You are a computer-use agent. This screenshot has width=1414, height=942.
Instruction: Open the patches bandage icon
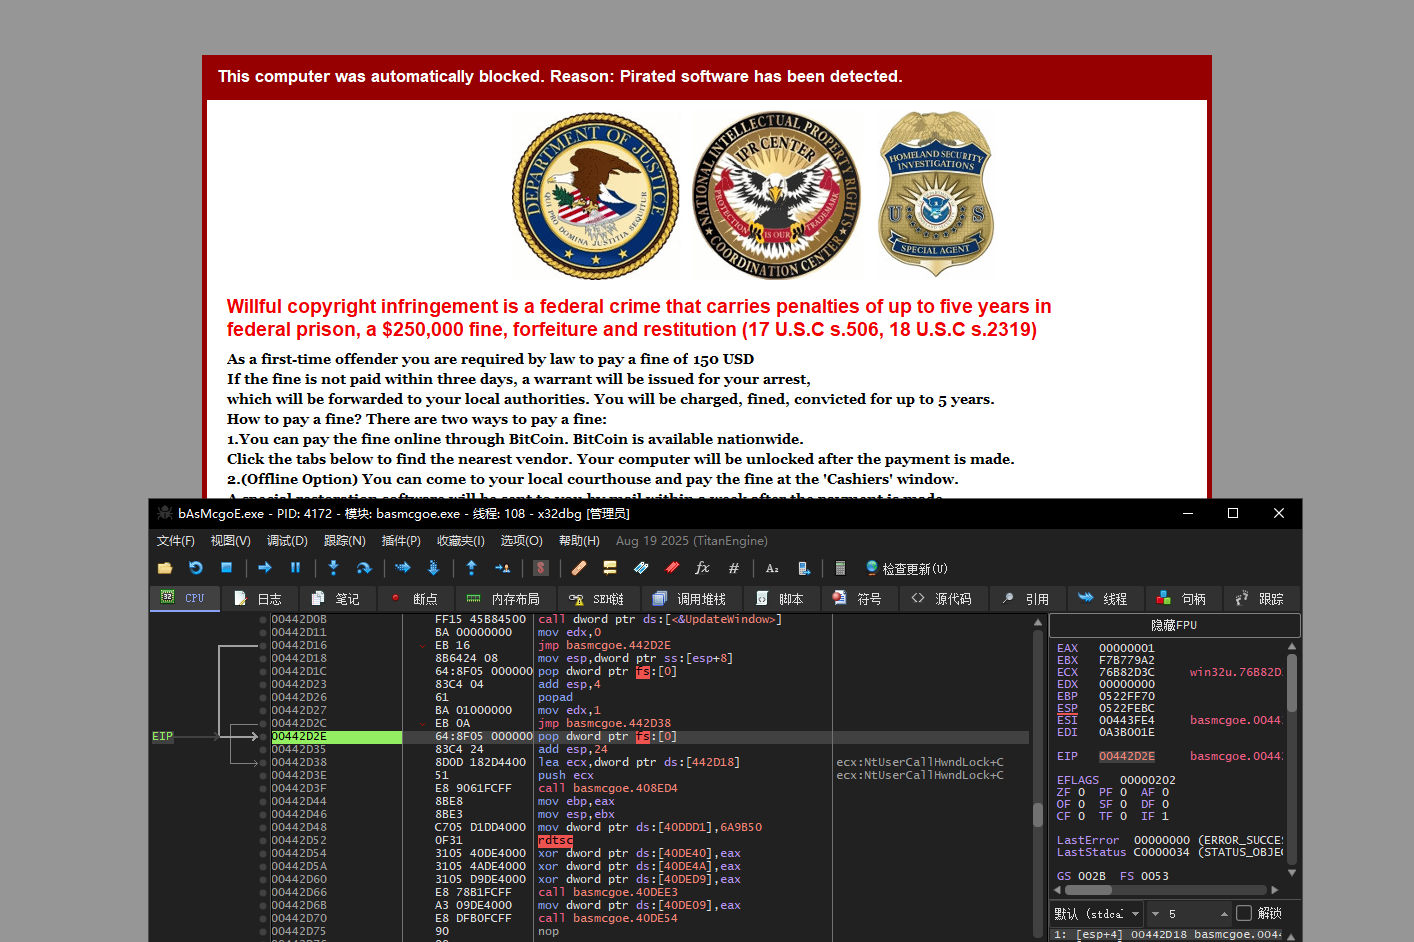coord(579,568)
